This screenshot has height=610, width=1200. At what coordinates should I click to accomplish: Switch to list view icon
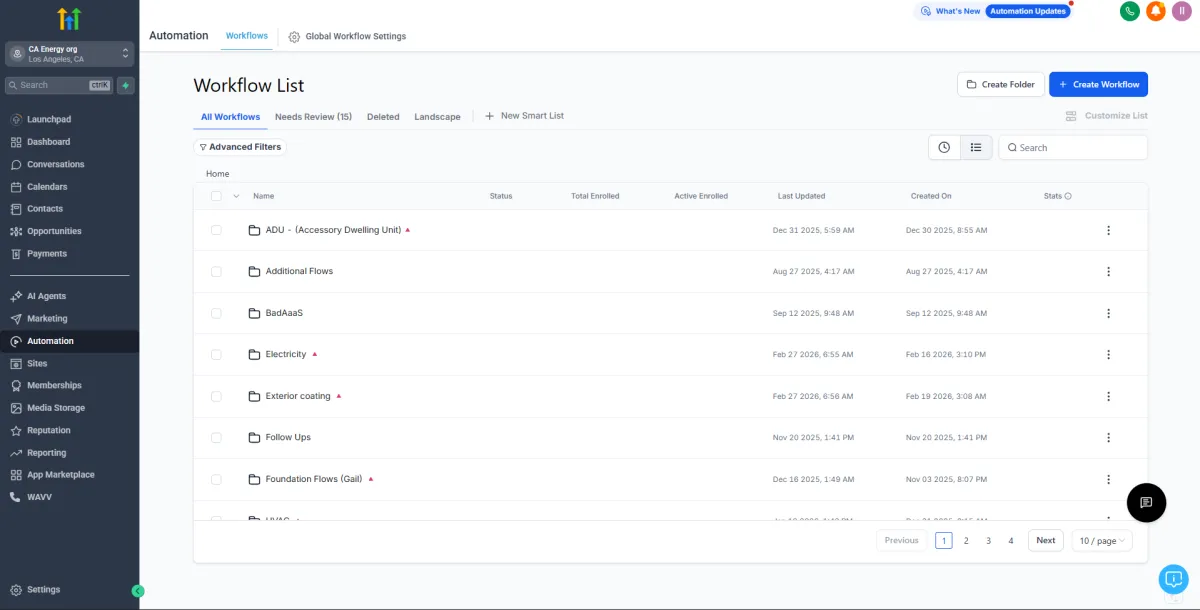[x=976, y=147]
